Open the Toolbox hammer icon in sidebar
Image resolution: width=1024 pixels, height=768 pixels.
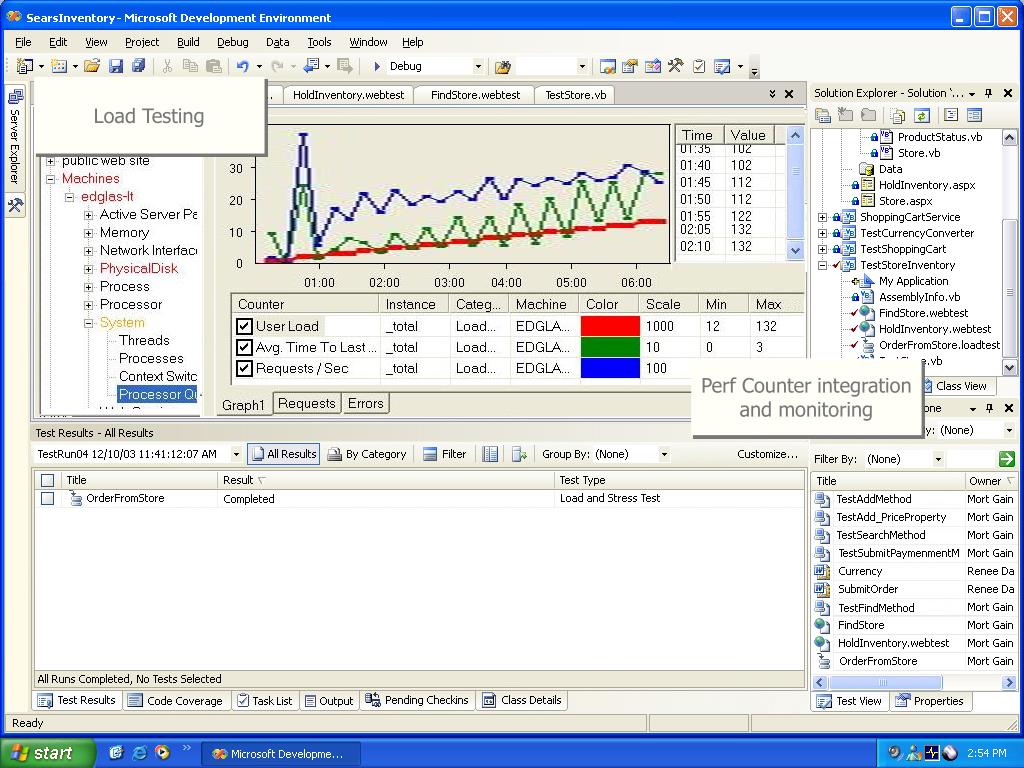pos(15,205)
